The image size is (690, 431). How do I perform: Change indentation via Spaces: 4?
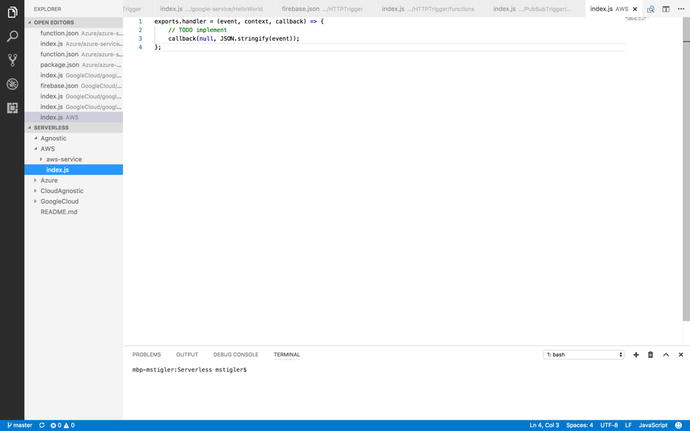[x=580, y=425]
